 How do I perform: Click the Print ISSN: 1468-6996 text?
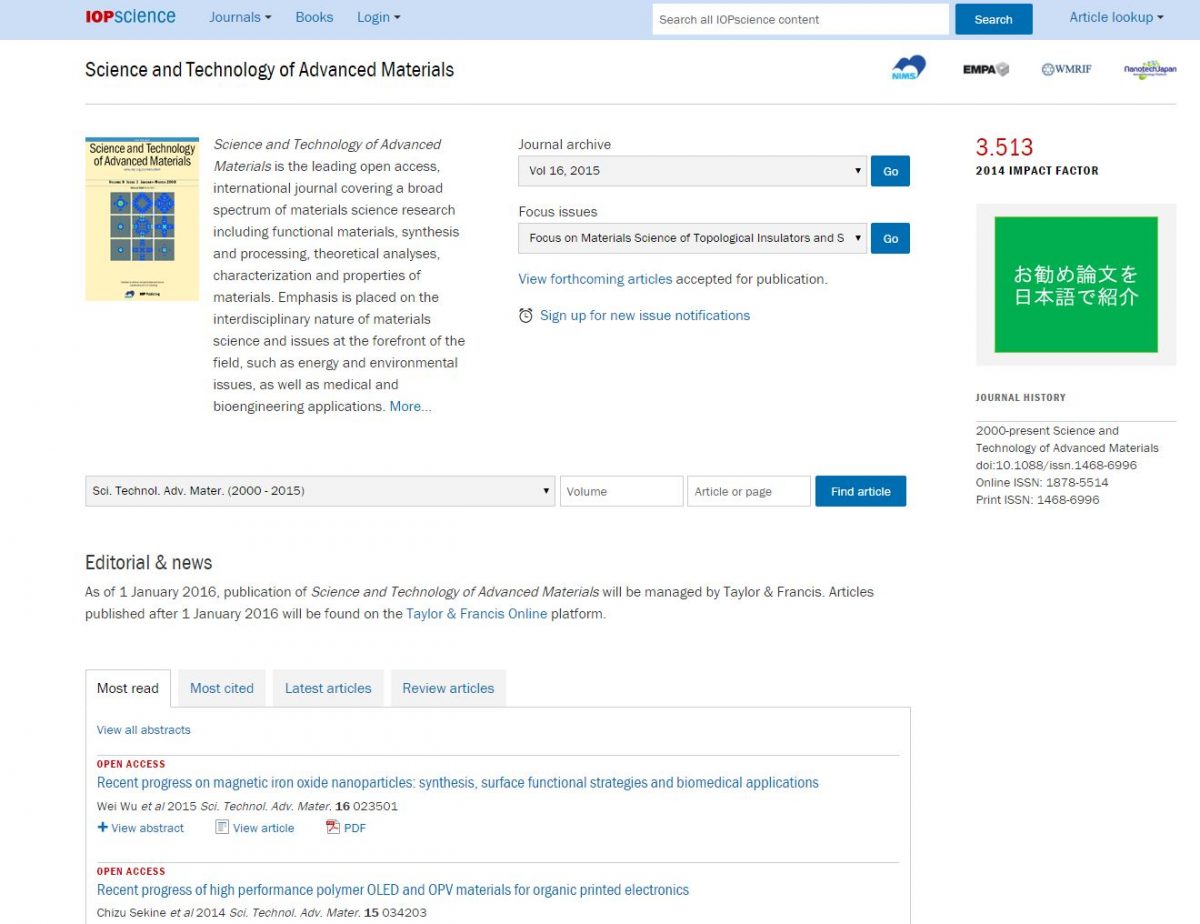point(1037,499)
